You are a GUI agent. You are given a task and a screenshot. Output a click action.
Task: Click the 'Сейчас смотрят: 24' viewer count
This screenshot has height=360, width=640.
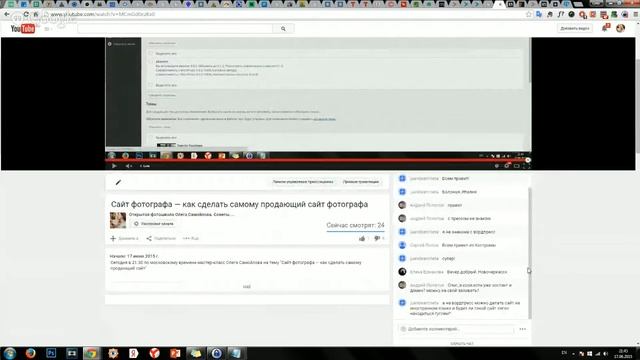pyautogui.click(x=355, y=225)
